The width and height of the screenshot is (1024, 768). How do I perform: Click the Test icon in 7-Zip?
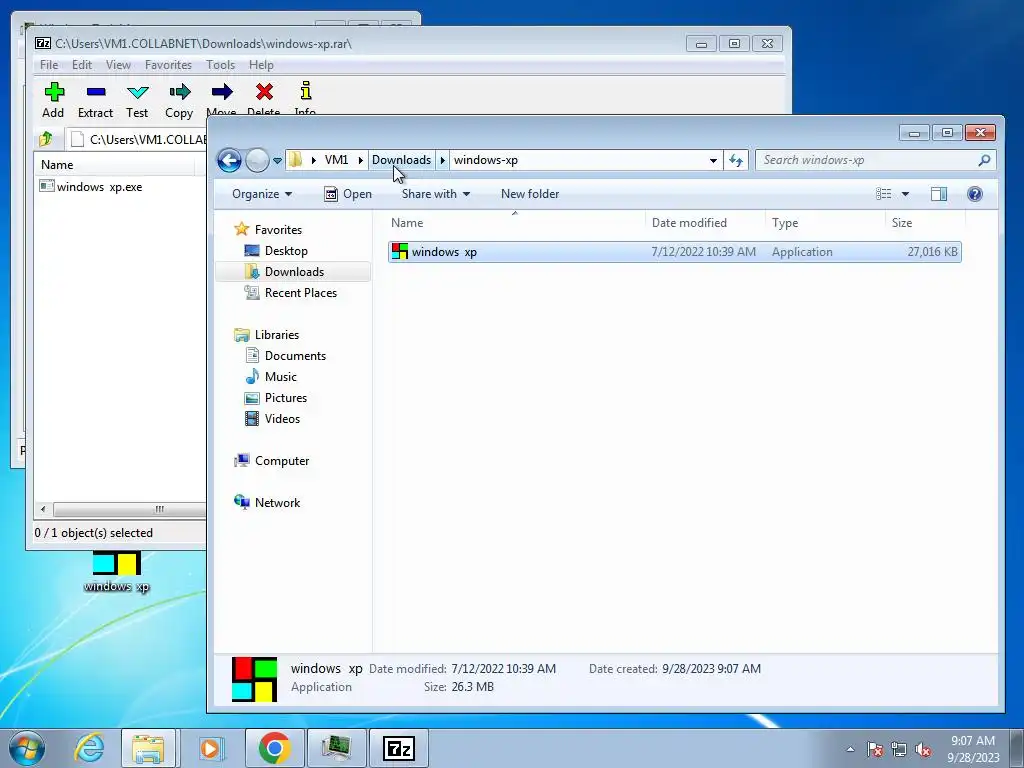point(137,100)
